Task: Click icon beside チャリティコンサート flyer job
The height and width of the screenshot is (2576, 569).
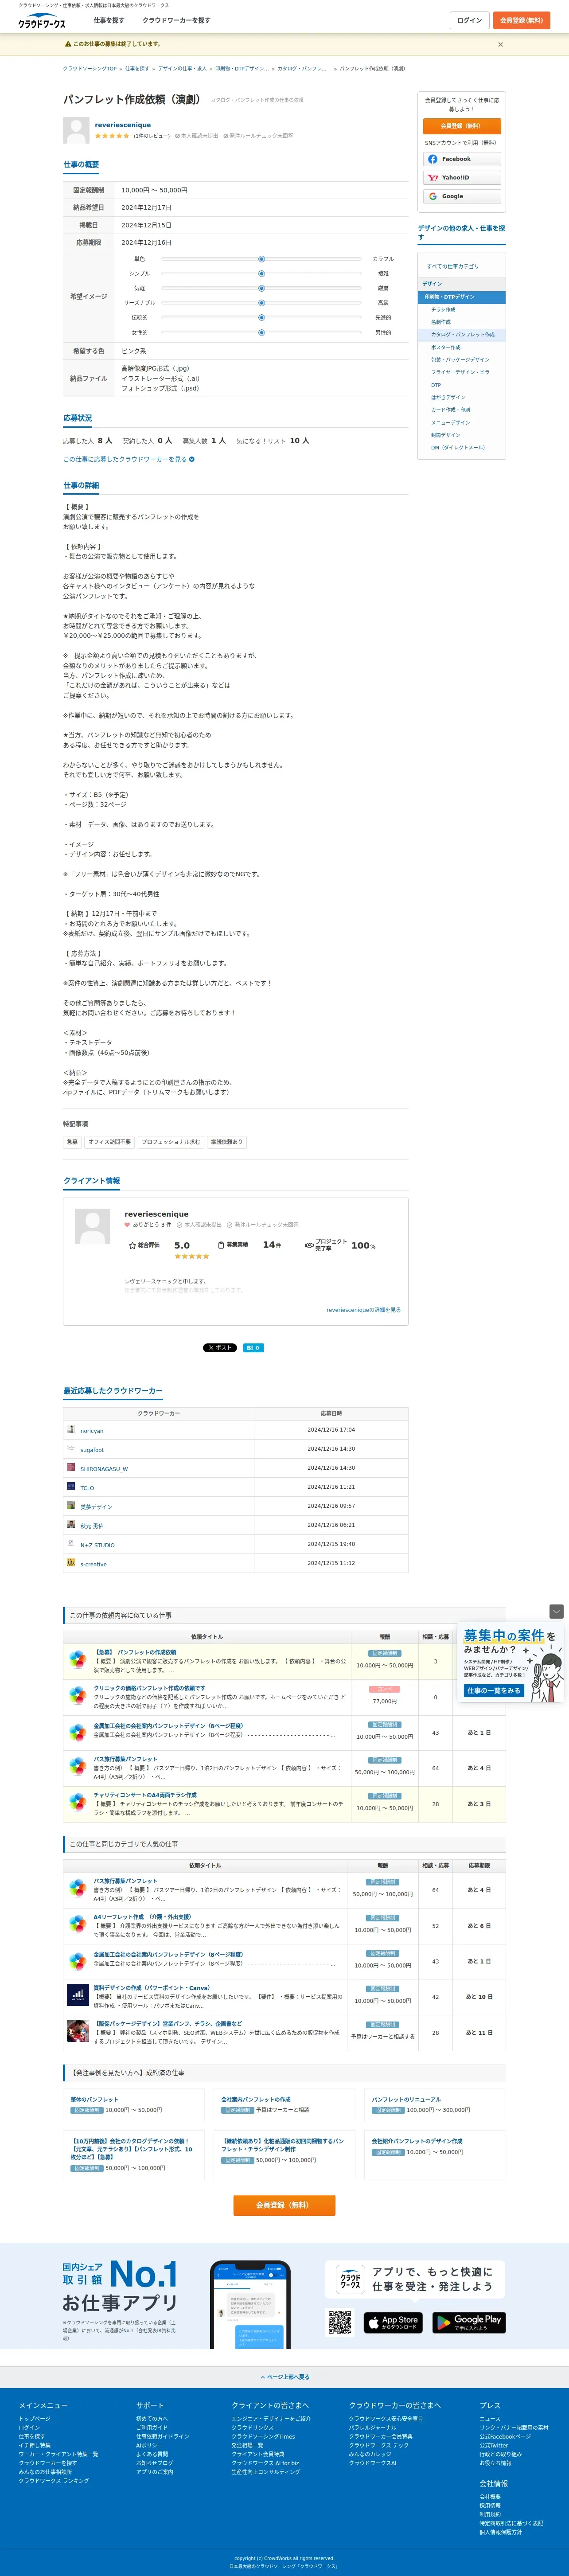Action: (x=77, y=1802)
